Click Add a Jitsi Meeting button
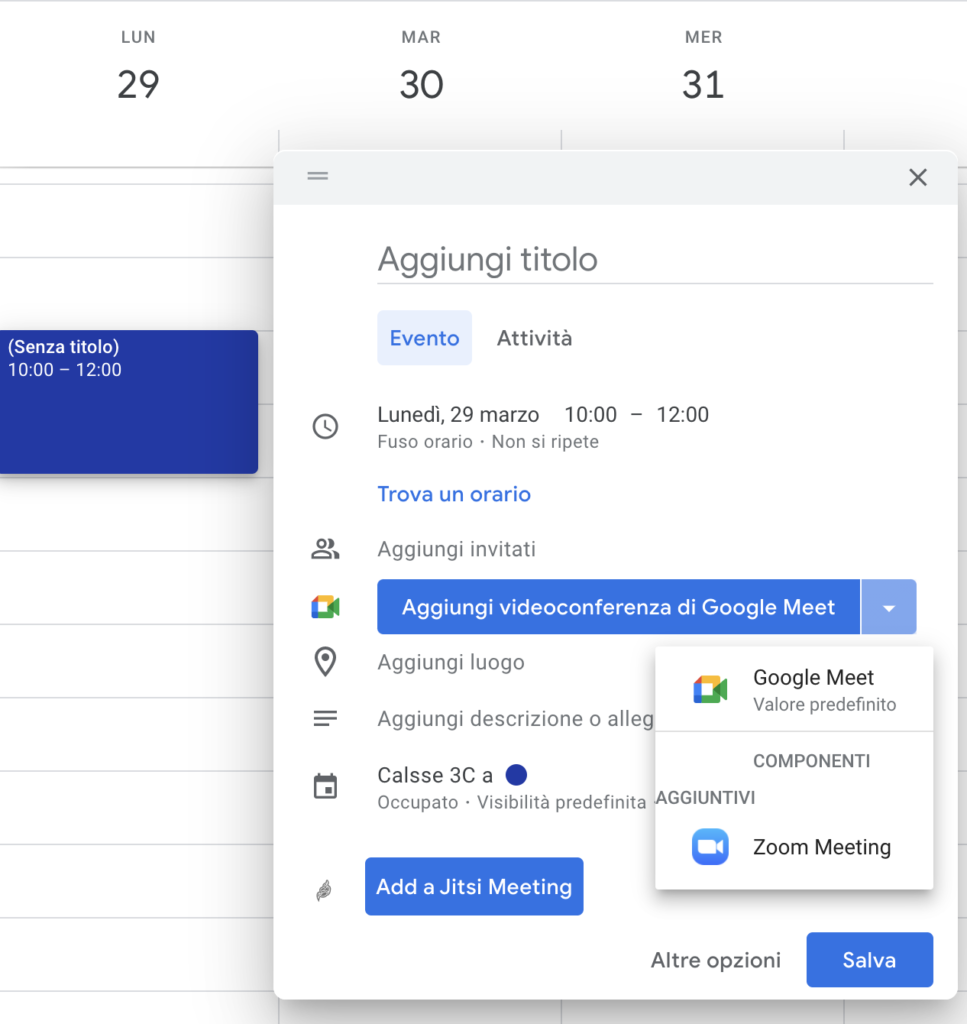Image resolution: width=967 pixels, height=1024 pixels. pos(474,886)
